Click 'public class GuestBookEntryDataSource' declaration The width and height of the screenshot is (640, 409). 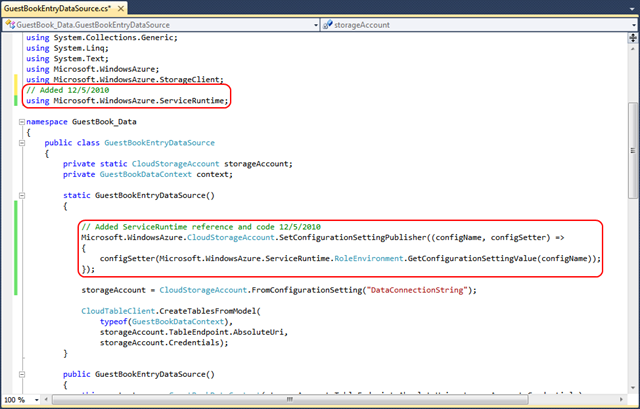129,143
